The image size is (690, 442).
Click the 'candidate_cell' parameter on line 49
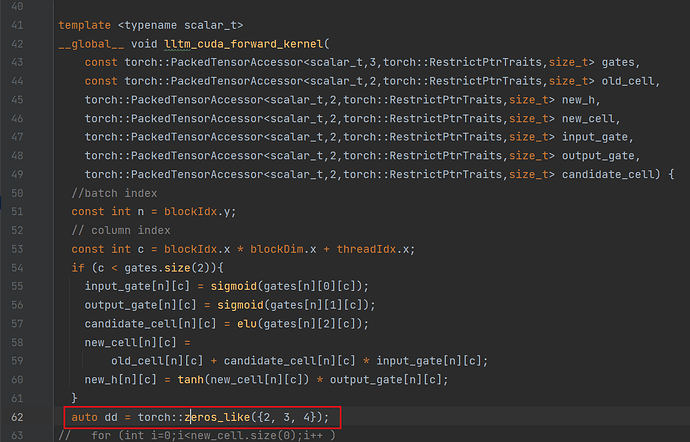608,174
